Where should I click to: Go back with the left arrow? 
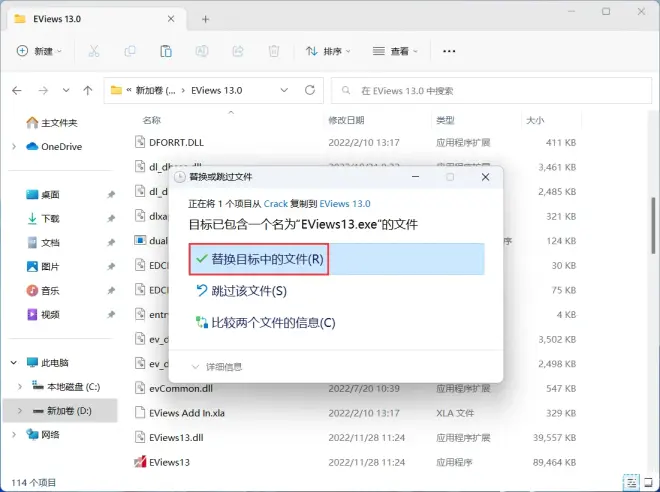[17, 90]
